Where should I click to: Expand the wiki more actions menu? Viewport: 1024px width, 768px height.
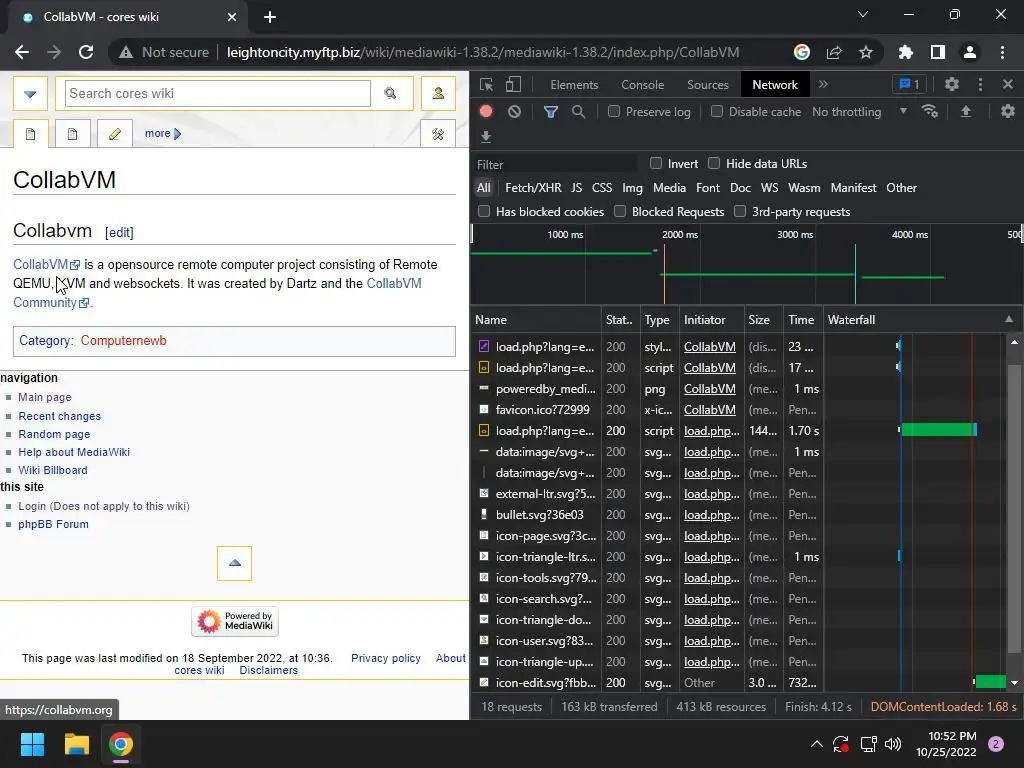163,133
